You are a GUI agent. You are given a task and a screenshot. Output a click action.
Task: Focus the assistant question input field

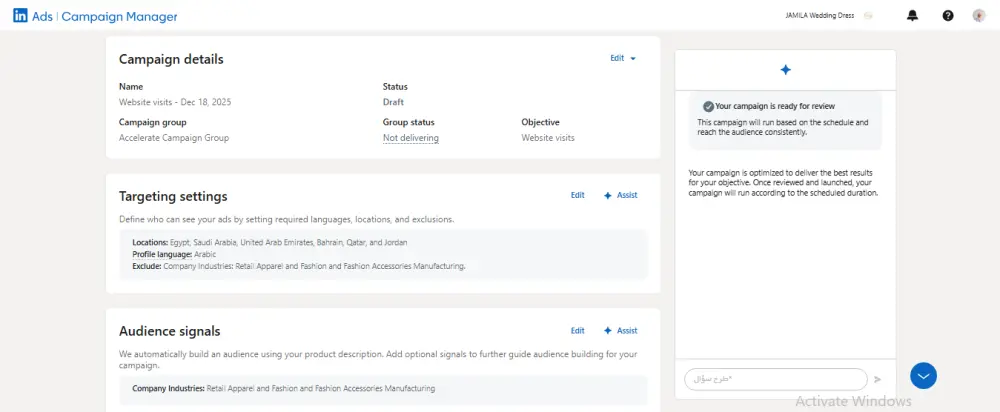775,380
